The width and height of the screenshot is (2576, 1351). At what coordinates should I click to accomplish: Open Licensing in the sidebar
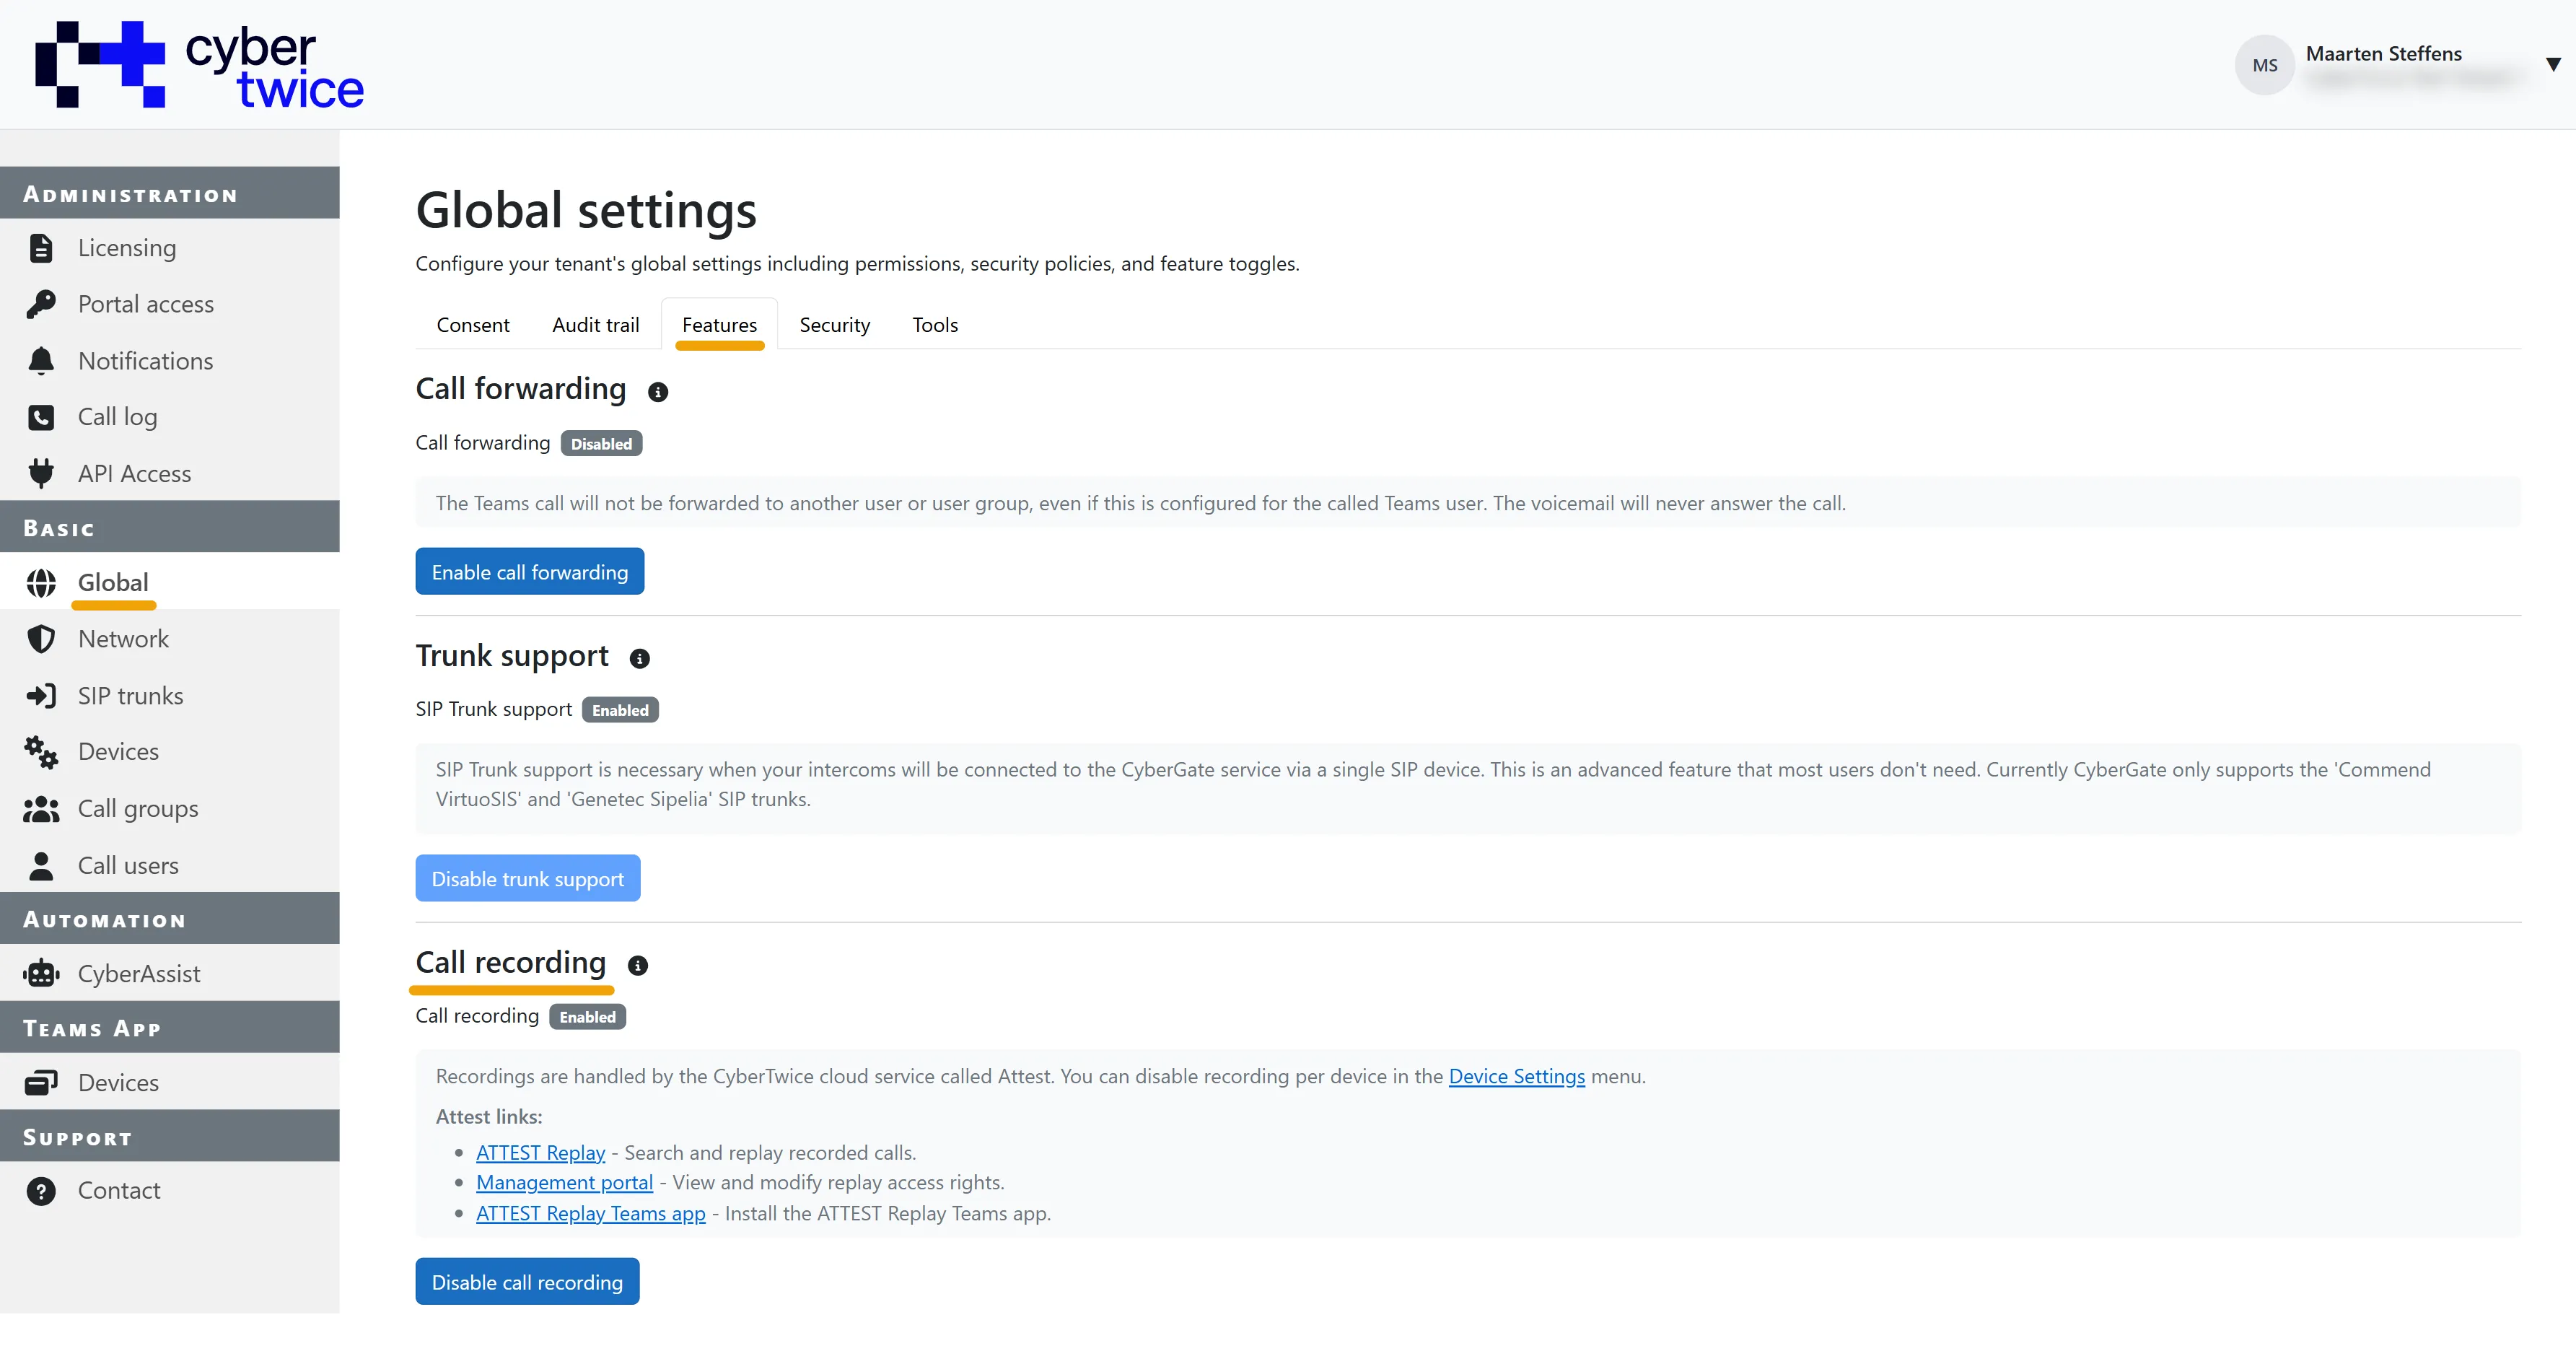click(170, 248)
